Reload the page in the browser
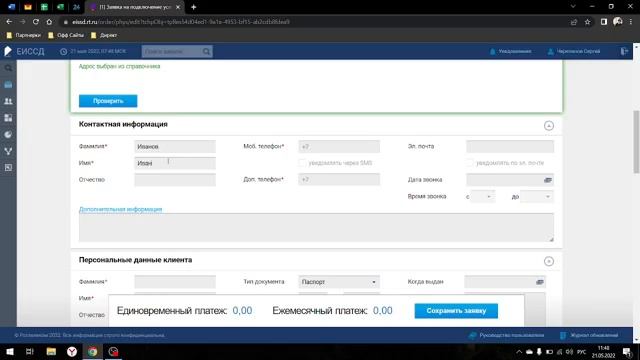The width and height of the screenshot is (640, 360). tap(36, 22)
